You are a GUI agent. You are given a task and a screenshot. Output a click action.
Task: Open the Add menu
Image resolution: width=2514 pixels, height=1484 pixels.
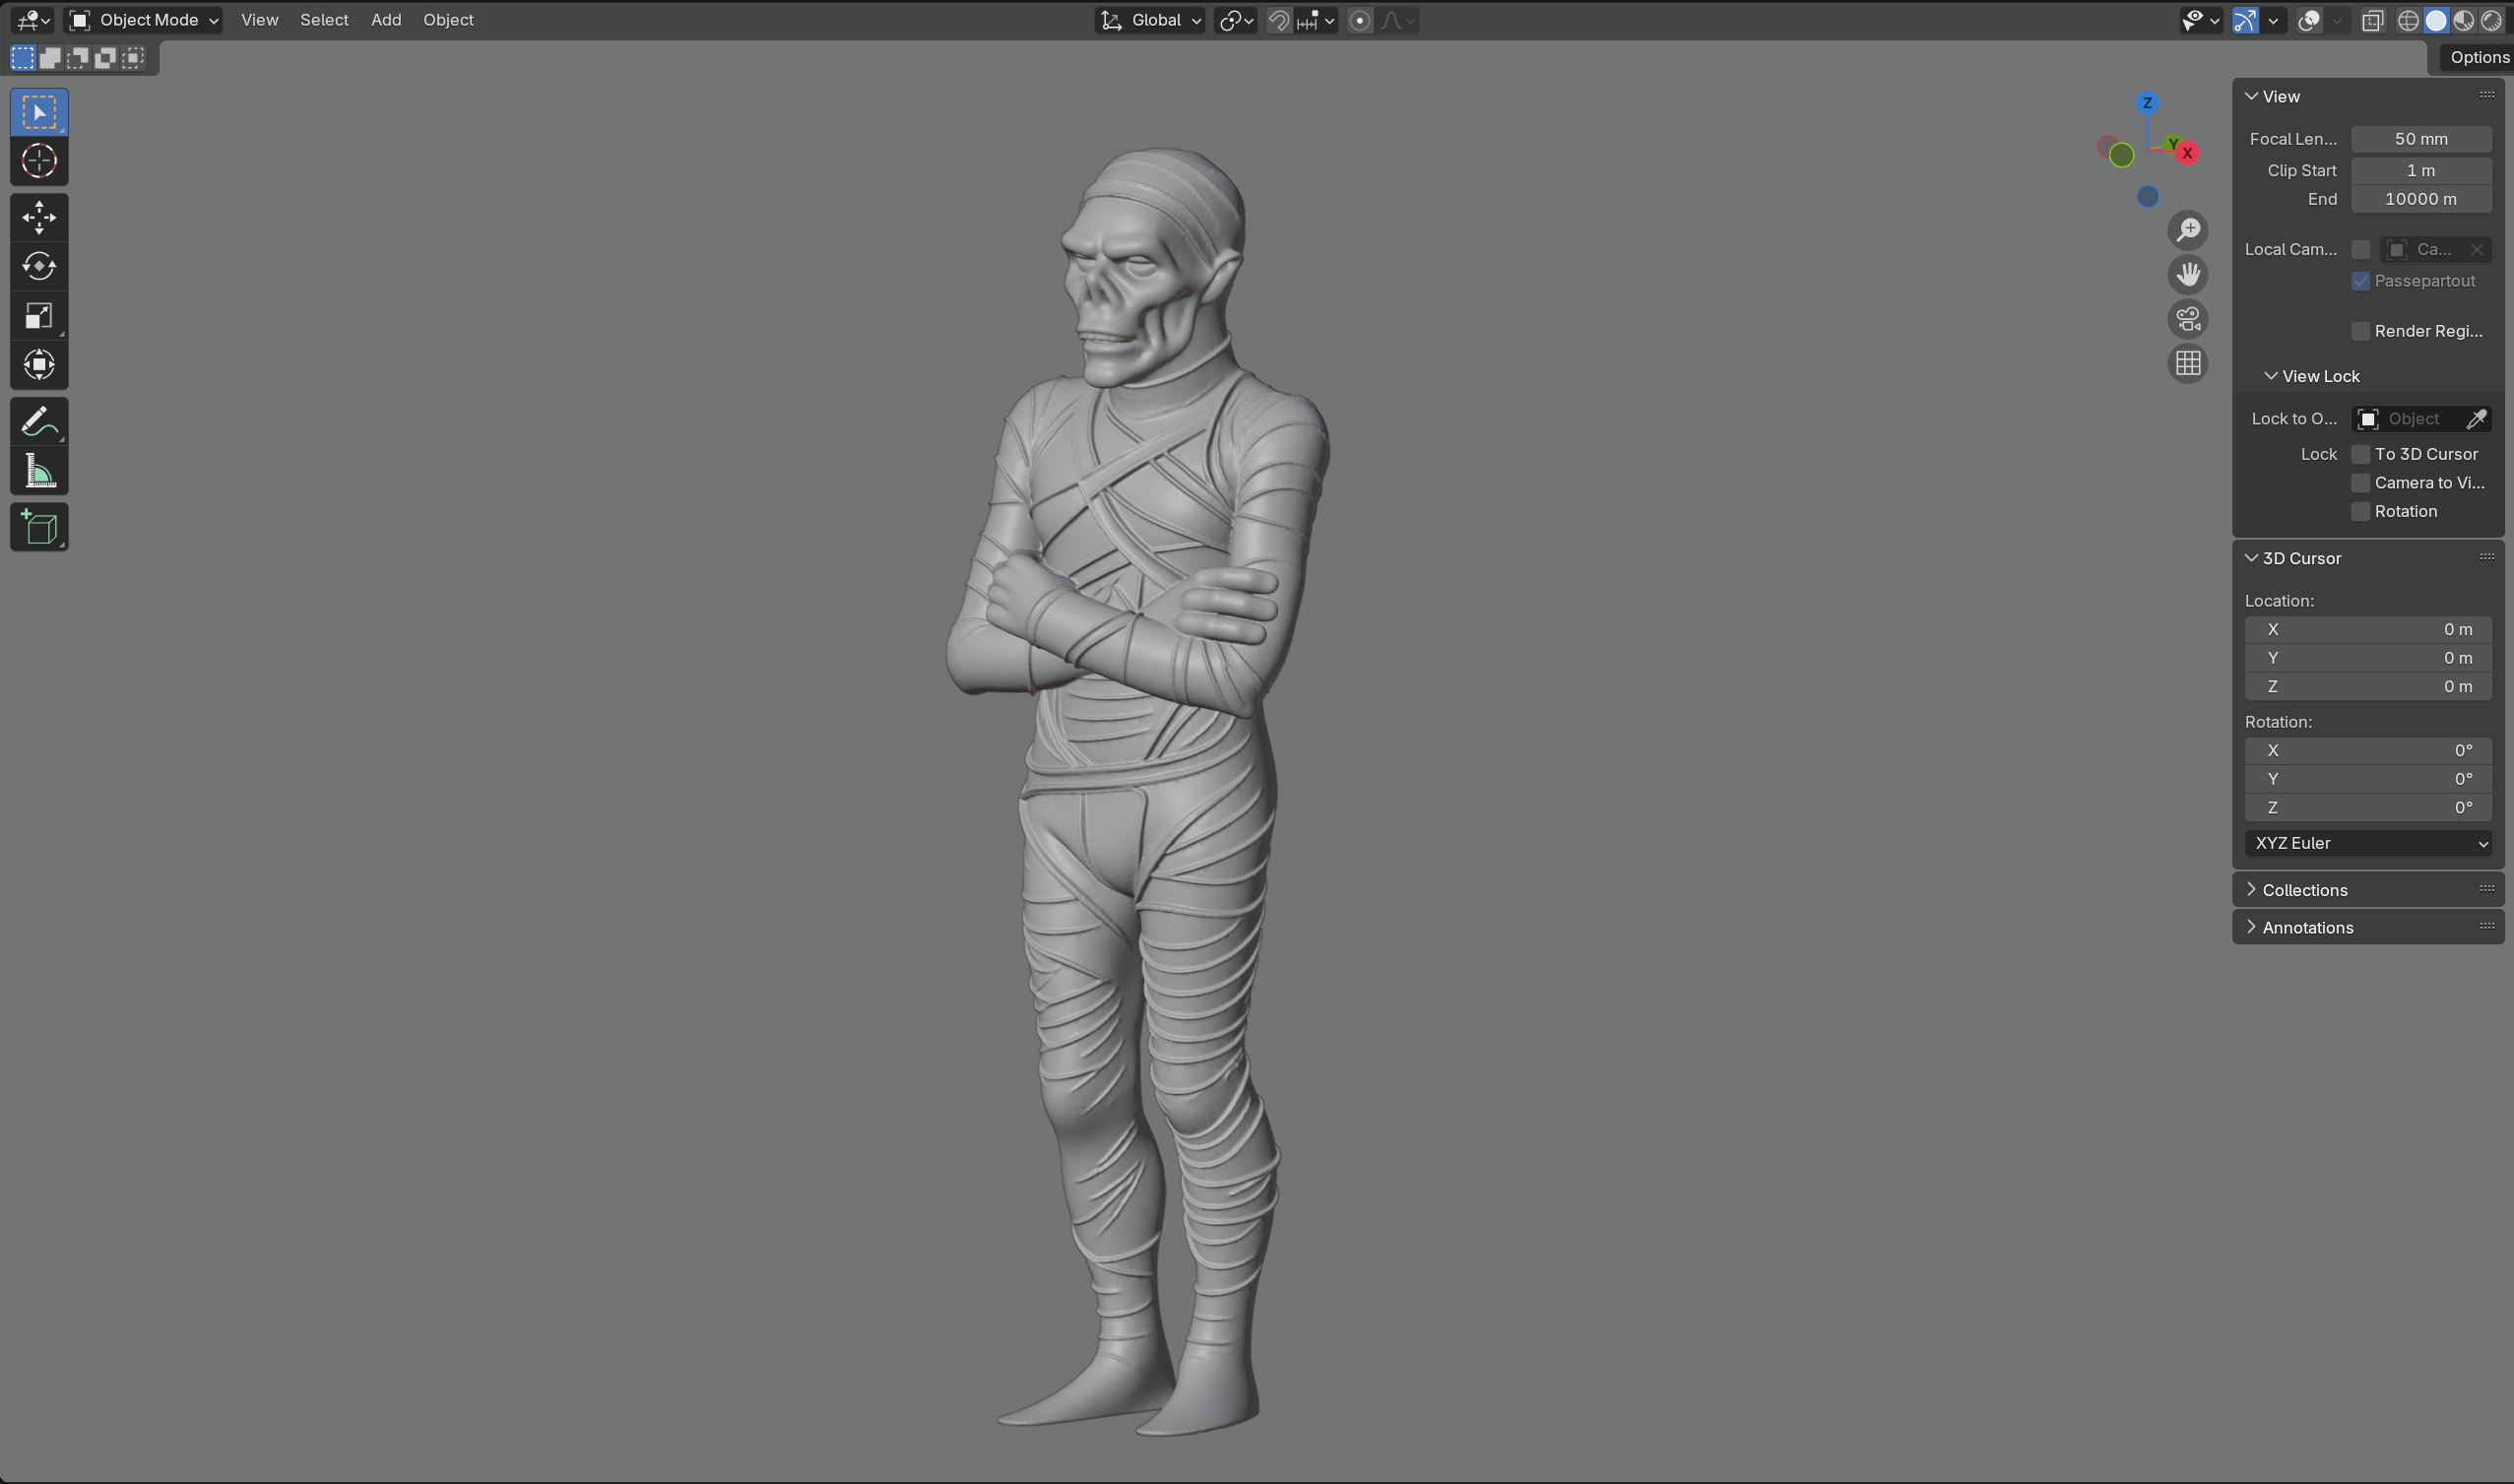click(386, 20)
